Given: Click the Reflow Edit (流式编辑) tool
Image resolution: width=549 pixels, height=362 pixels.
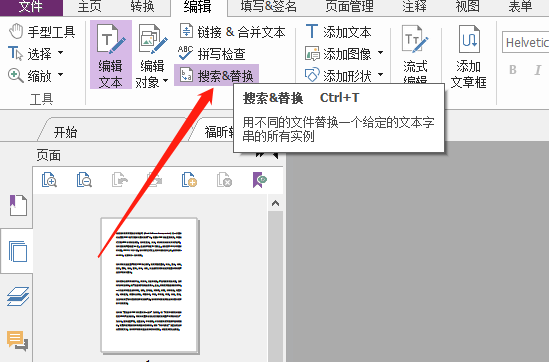Looking at the screenshot, I should tap(415, 54).
